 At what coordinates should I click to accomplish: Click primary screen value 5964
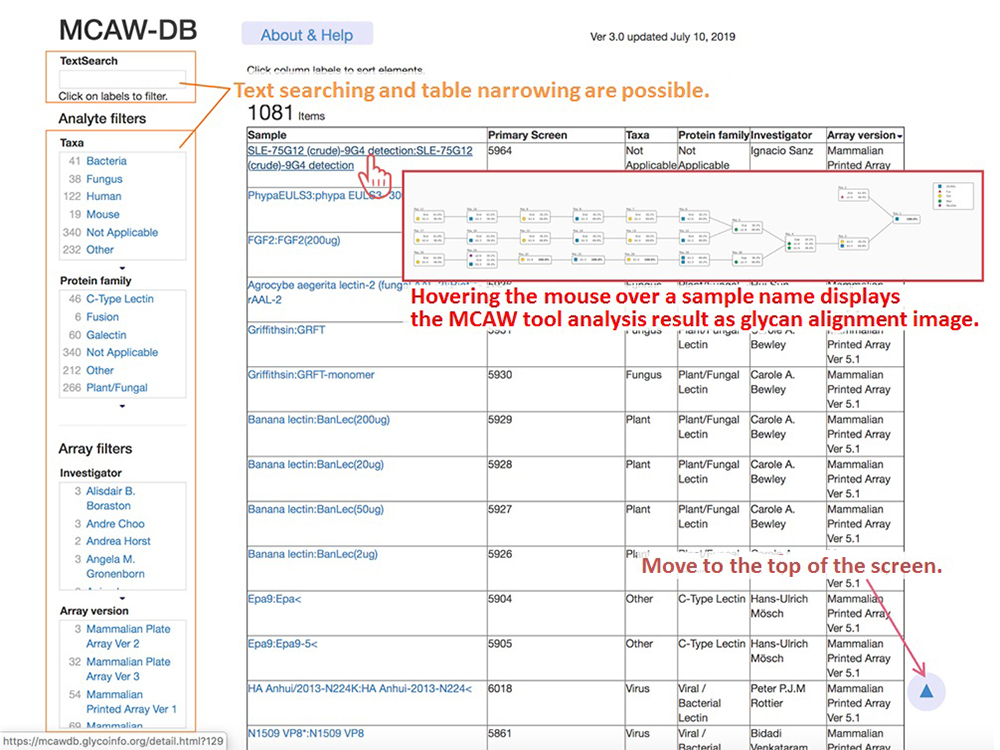[500, 151]
